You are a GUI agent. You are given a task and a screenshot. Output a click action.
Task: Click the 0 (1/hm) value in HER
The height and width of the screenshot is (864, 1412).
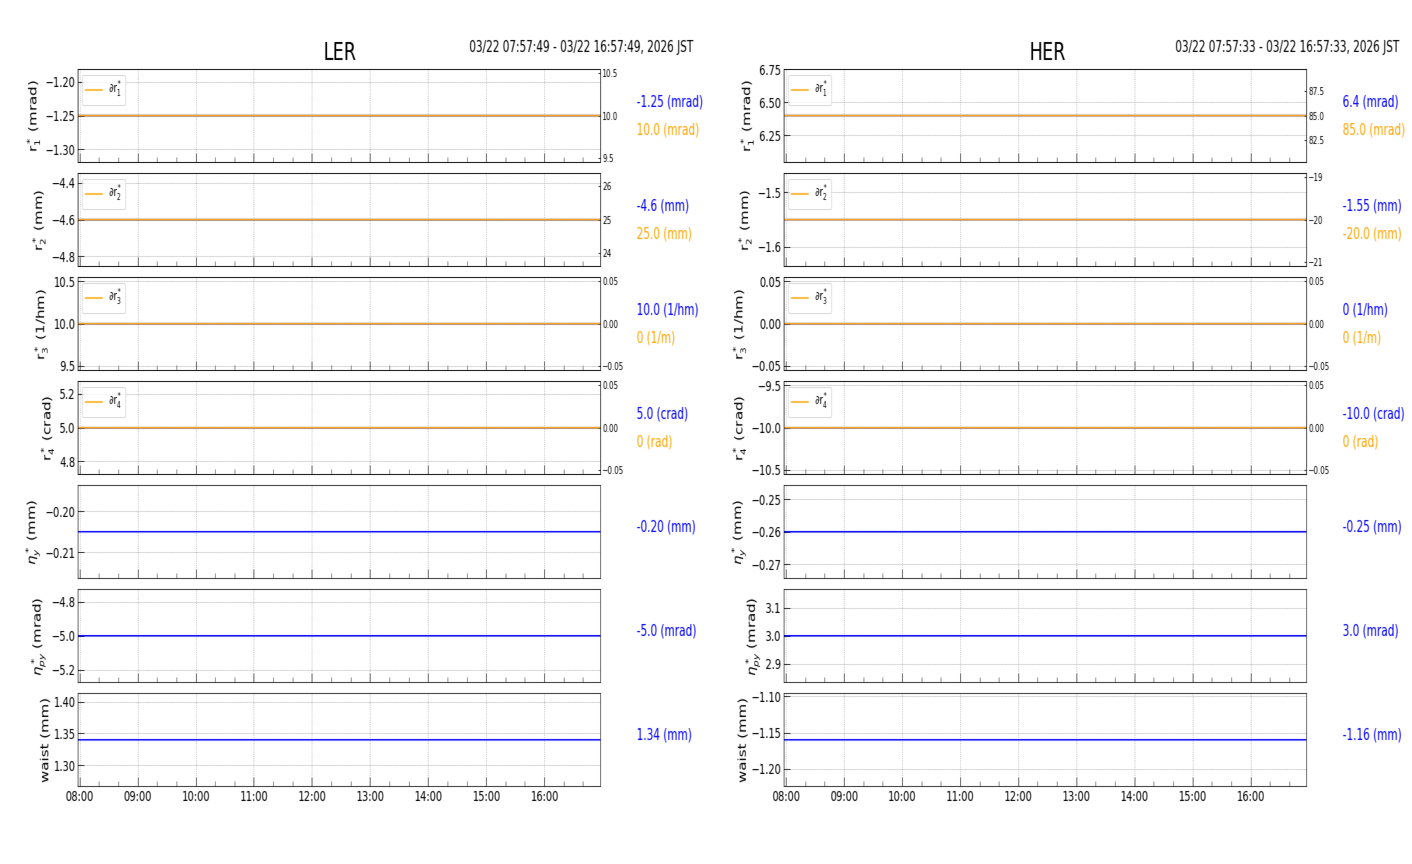tap(1365, 310)
